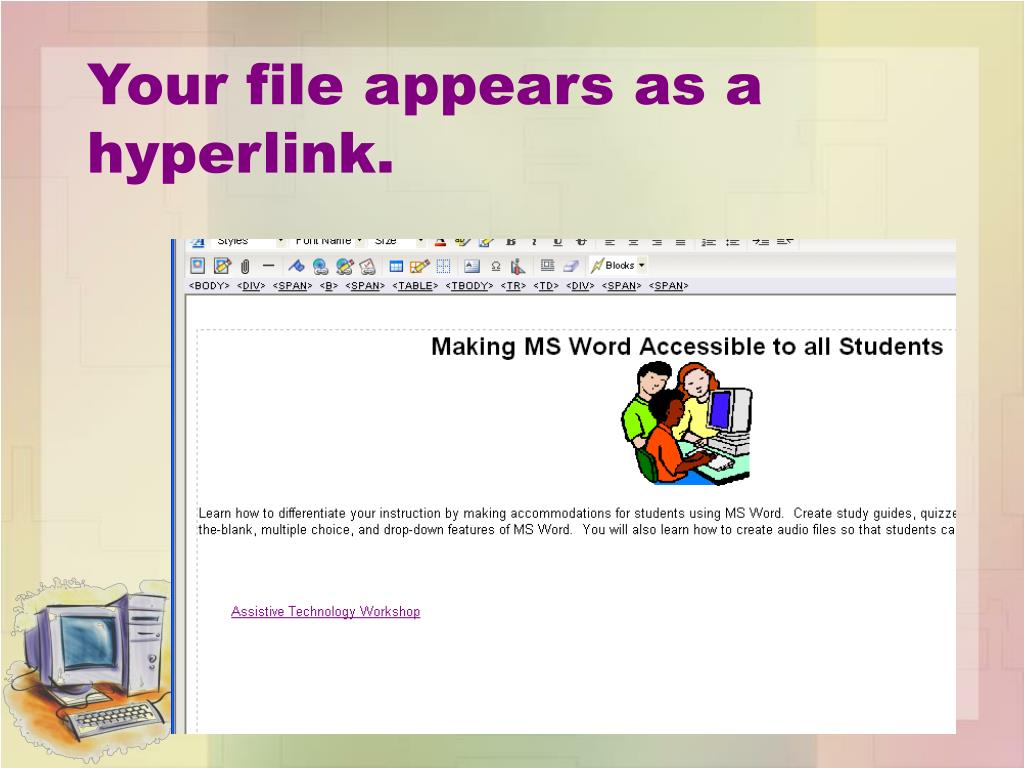
Task: Click the Edit Hyperlink globe-with-pencil icon
Action: point(344,266)
